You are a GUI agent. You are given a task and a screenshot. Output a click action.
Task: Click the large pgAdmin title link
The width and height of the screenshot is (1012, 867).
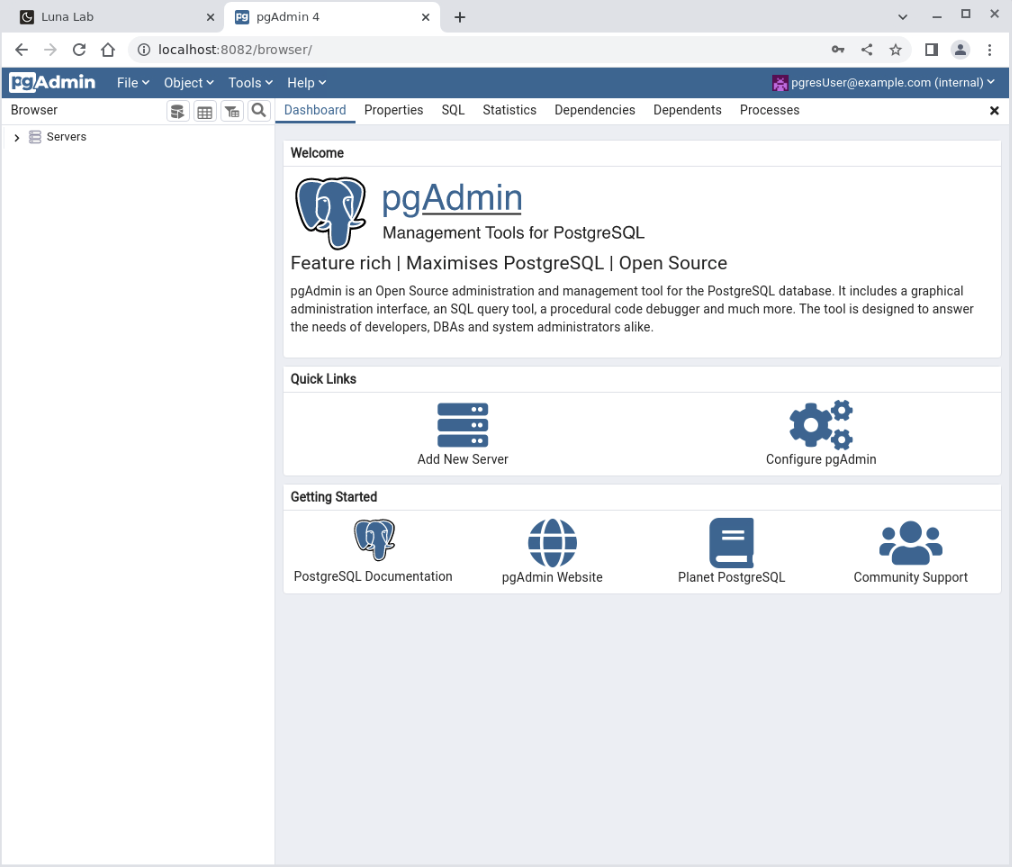pyautogui.click(x=452, y=198)
